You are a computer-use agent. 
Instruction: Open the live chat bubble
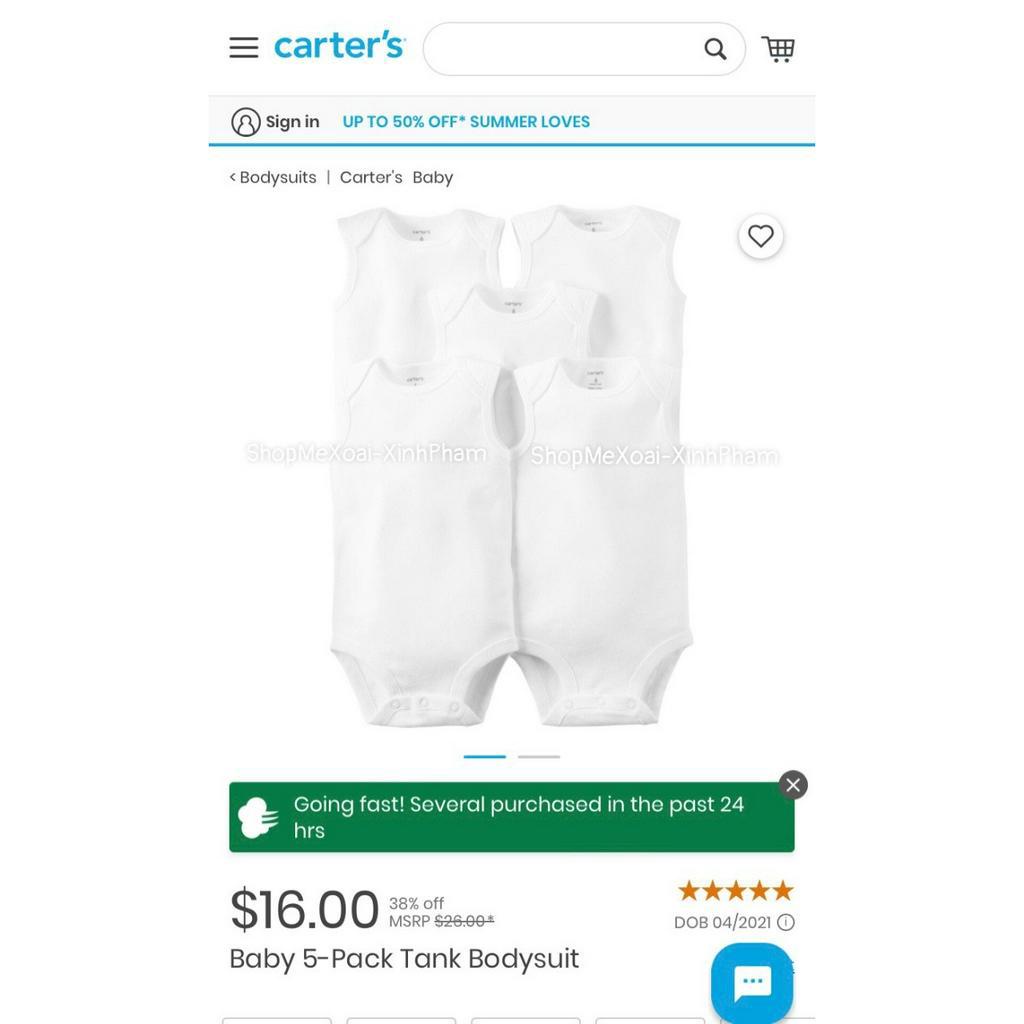click(752, 982)
